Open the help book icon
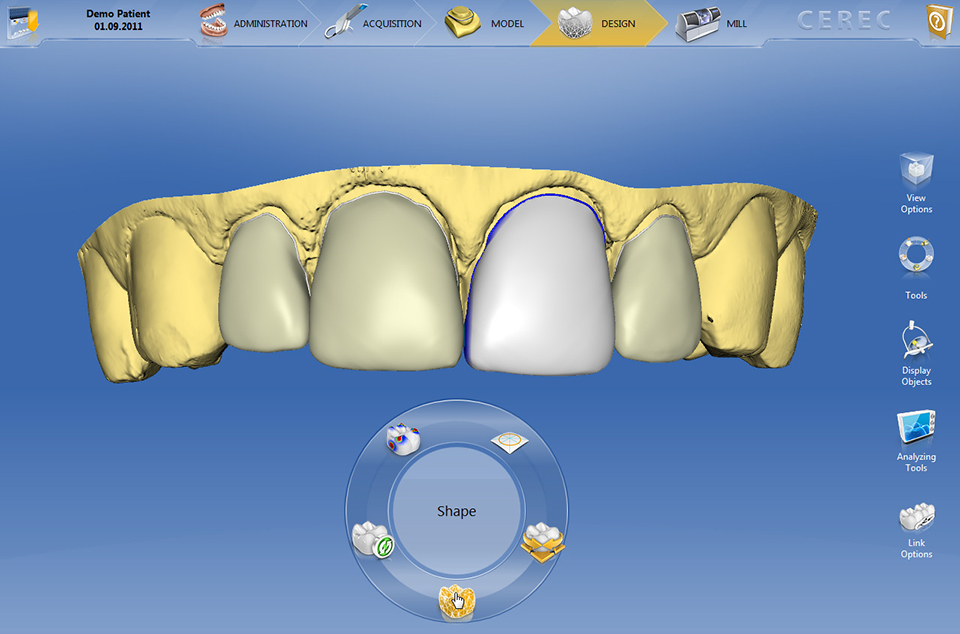Screen dimensions: 960x634 (938, 22)
